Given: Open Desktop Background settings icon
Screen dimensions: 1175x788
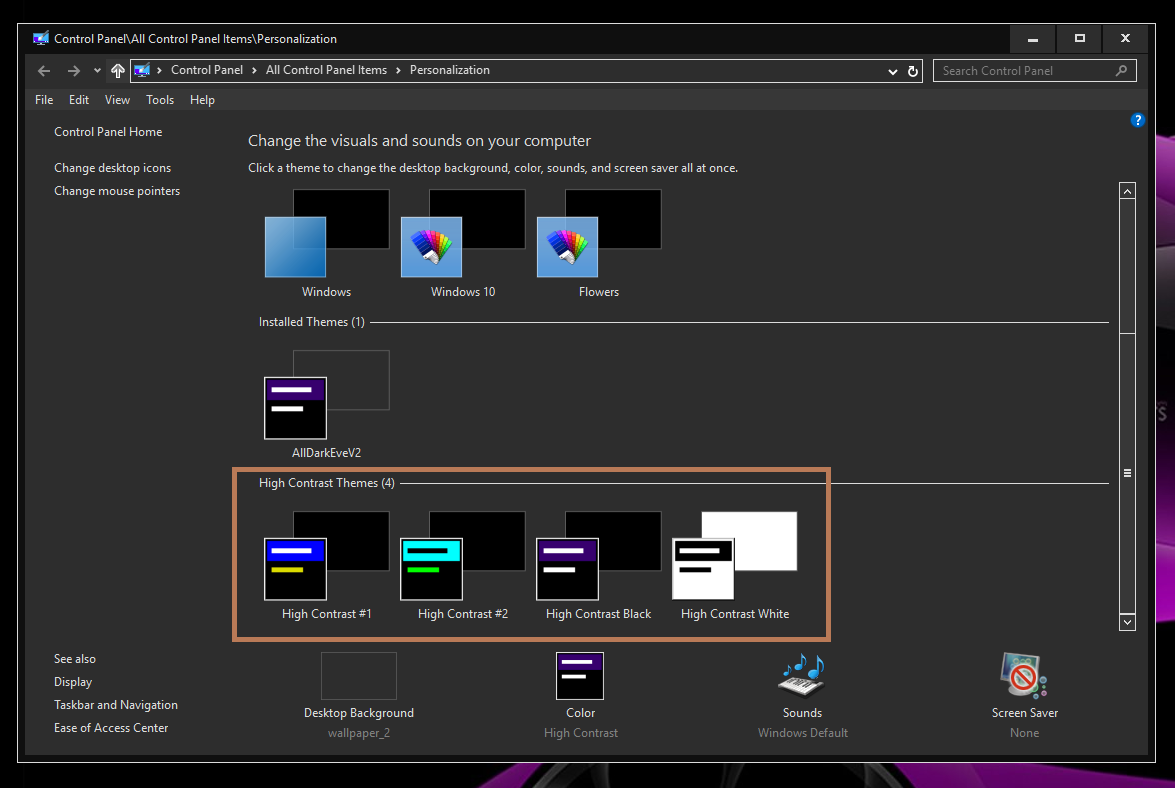Looking at the screenshot, I should pyautogui.click(x=359, y=676).
